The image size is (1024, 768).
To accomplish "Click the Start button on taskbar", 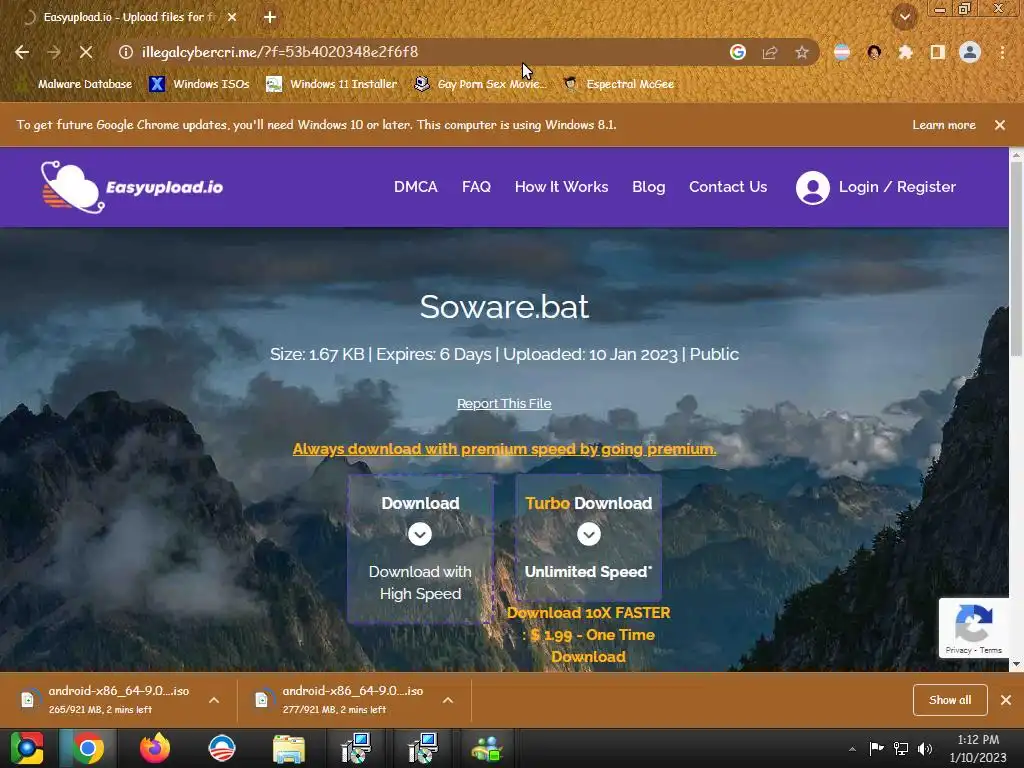I will tap(27, 748).
